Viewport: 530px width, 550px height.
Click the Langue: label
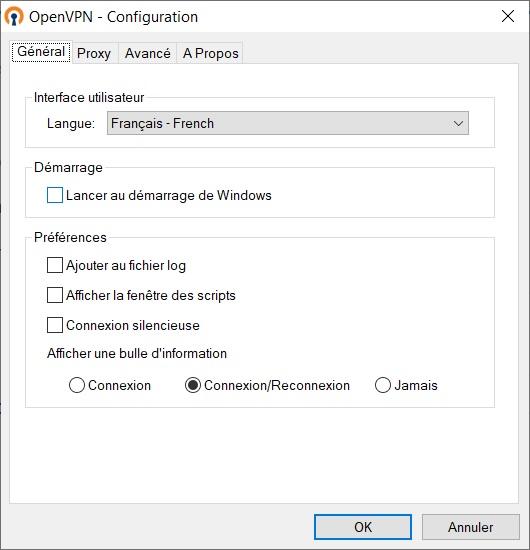click(71, 123)
